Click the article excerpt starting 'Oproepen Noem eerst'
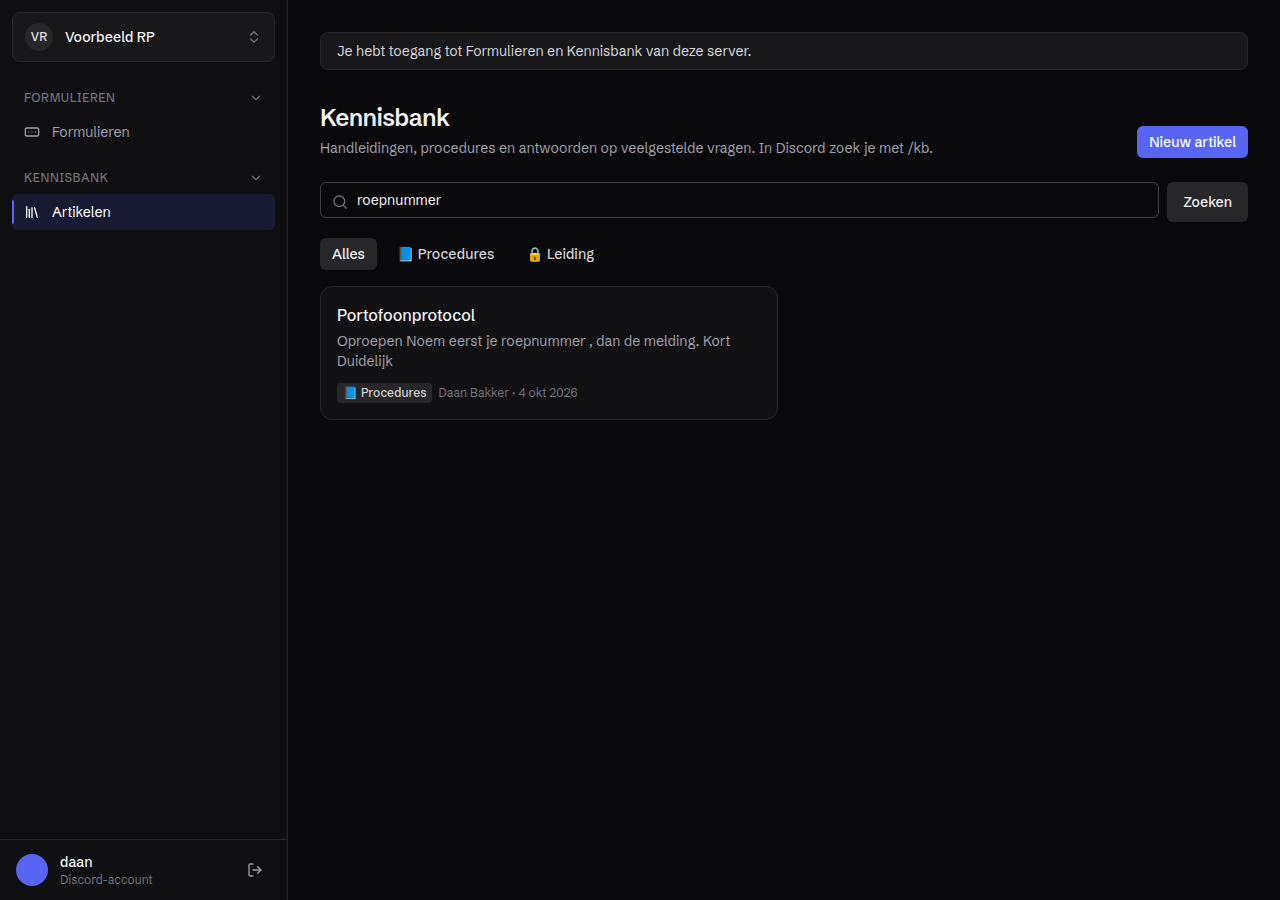Viewport: 1280px width, 900px height. click(x=534, y=351)
